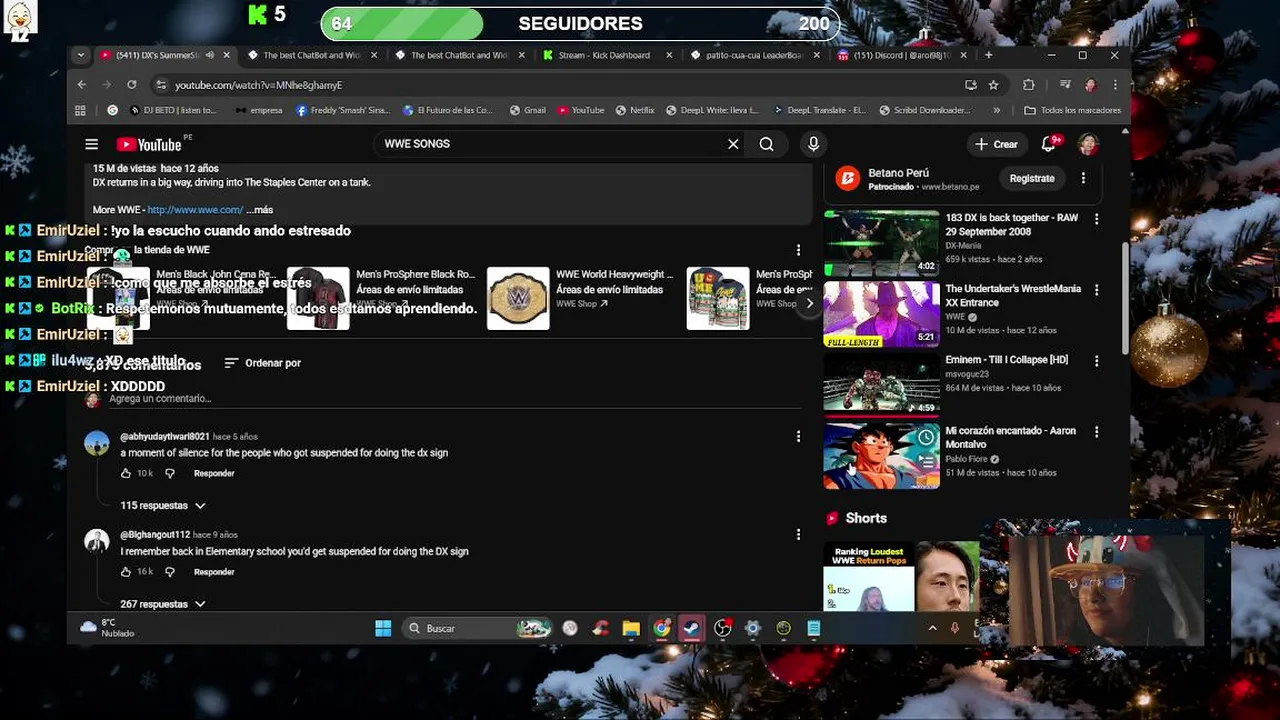The height and width of the screenshot is (720, 1280).
Task: Open the Windows Start menu
Action: (x=383, y=628)
